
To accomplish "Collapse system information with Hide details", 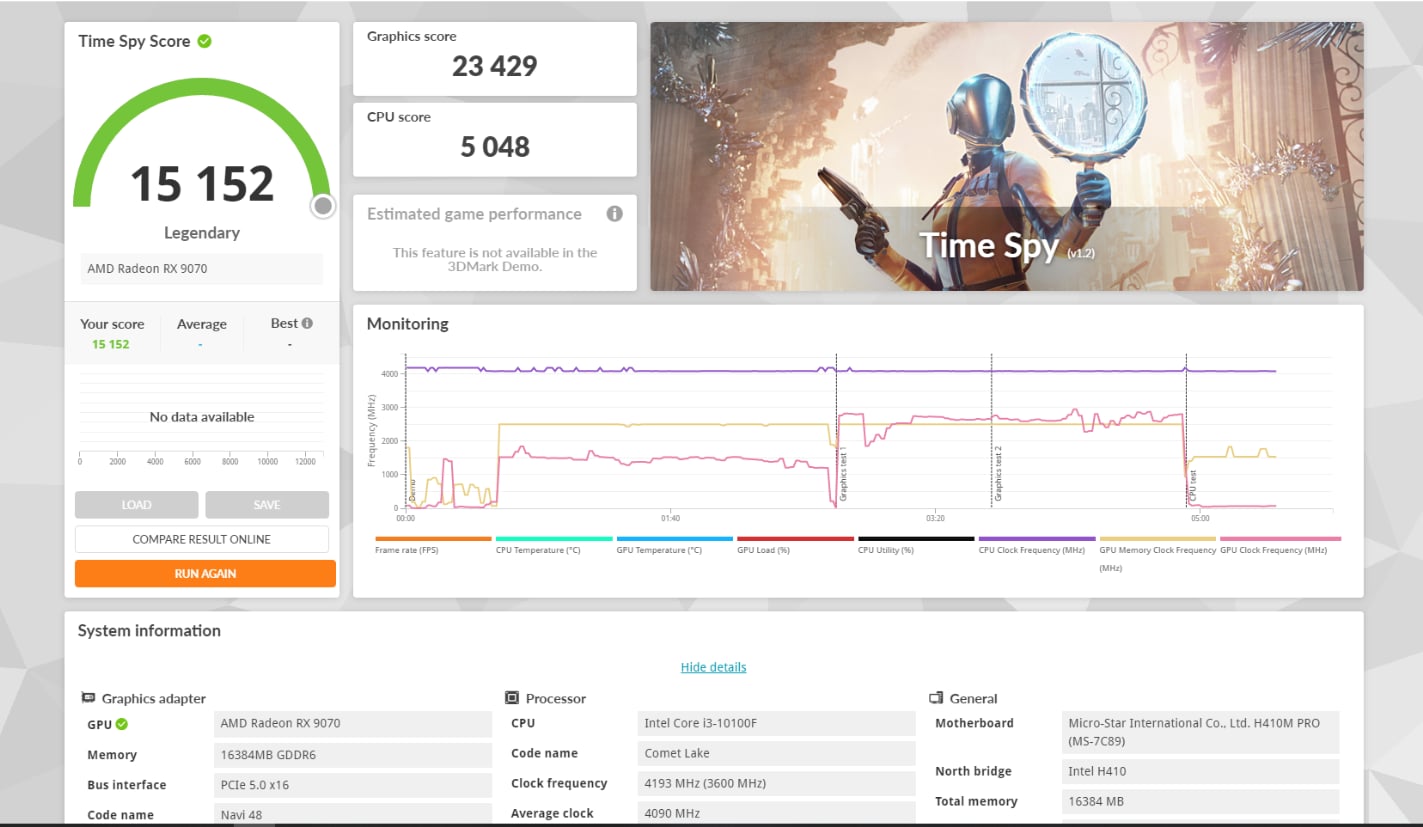I will (x=713, y=667).
